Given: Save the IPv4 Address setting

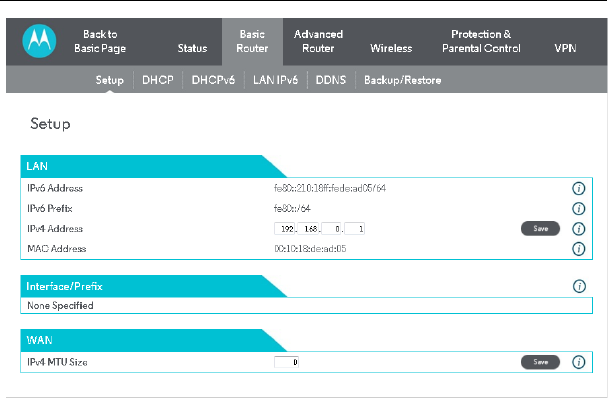Looking at the screenshot, I should click(x=541, y=228).
